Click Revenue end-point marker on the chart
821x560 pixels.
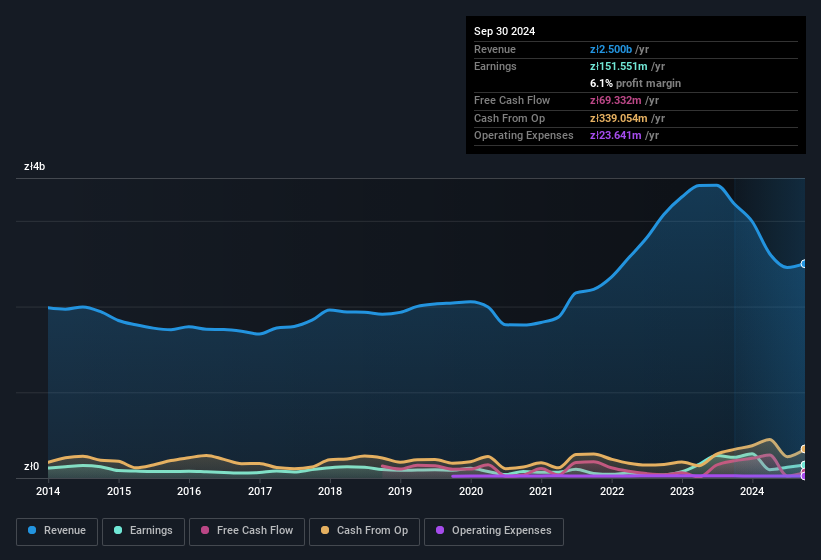[804, 264]
